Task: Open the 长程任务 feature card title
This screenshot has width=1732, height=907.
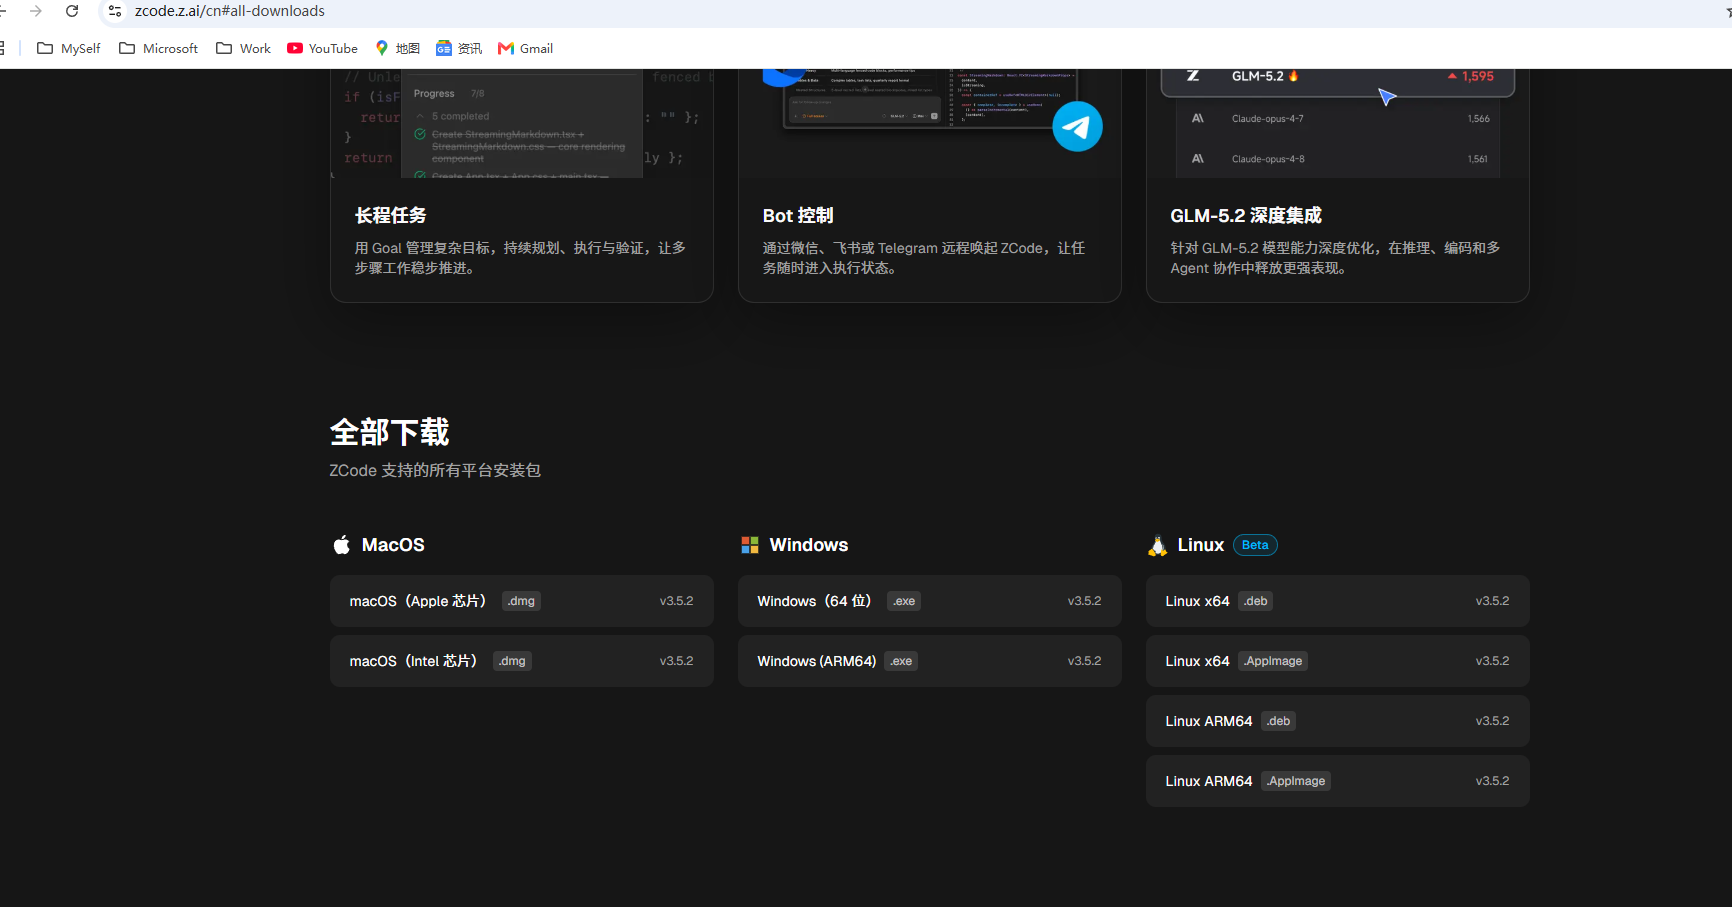Action: pos(390,215)
